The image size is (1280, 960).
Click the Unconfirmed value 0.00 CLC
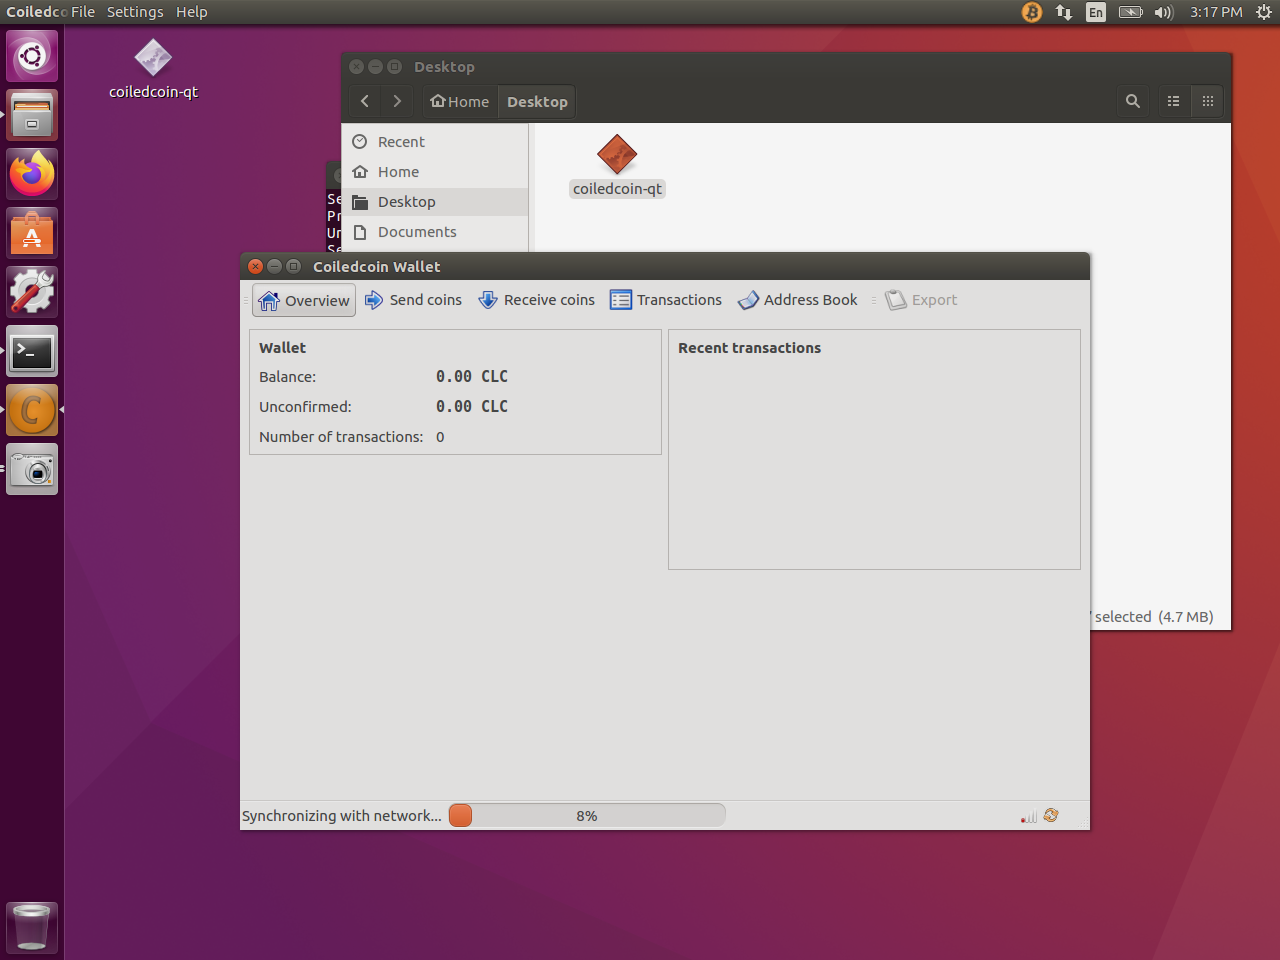(472, 407)
